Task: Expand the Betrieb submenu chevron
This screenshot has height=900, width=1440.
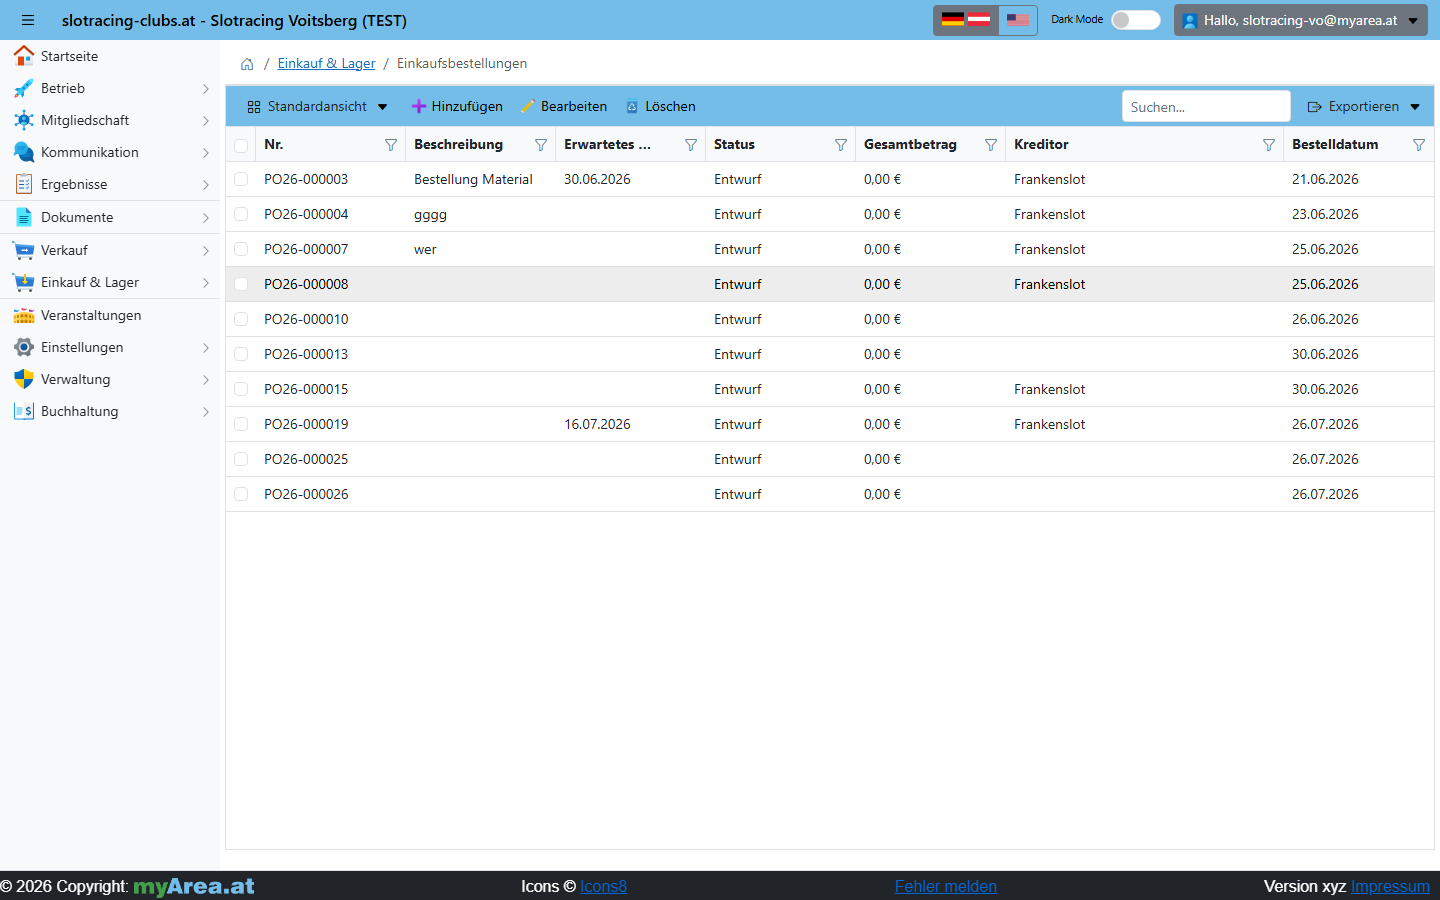Action: pyautogui.click(x=206, y=89)
